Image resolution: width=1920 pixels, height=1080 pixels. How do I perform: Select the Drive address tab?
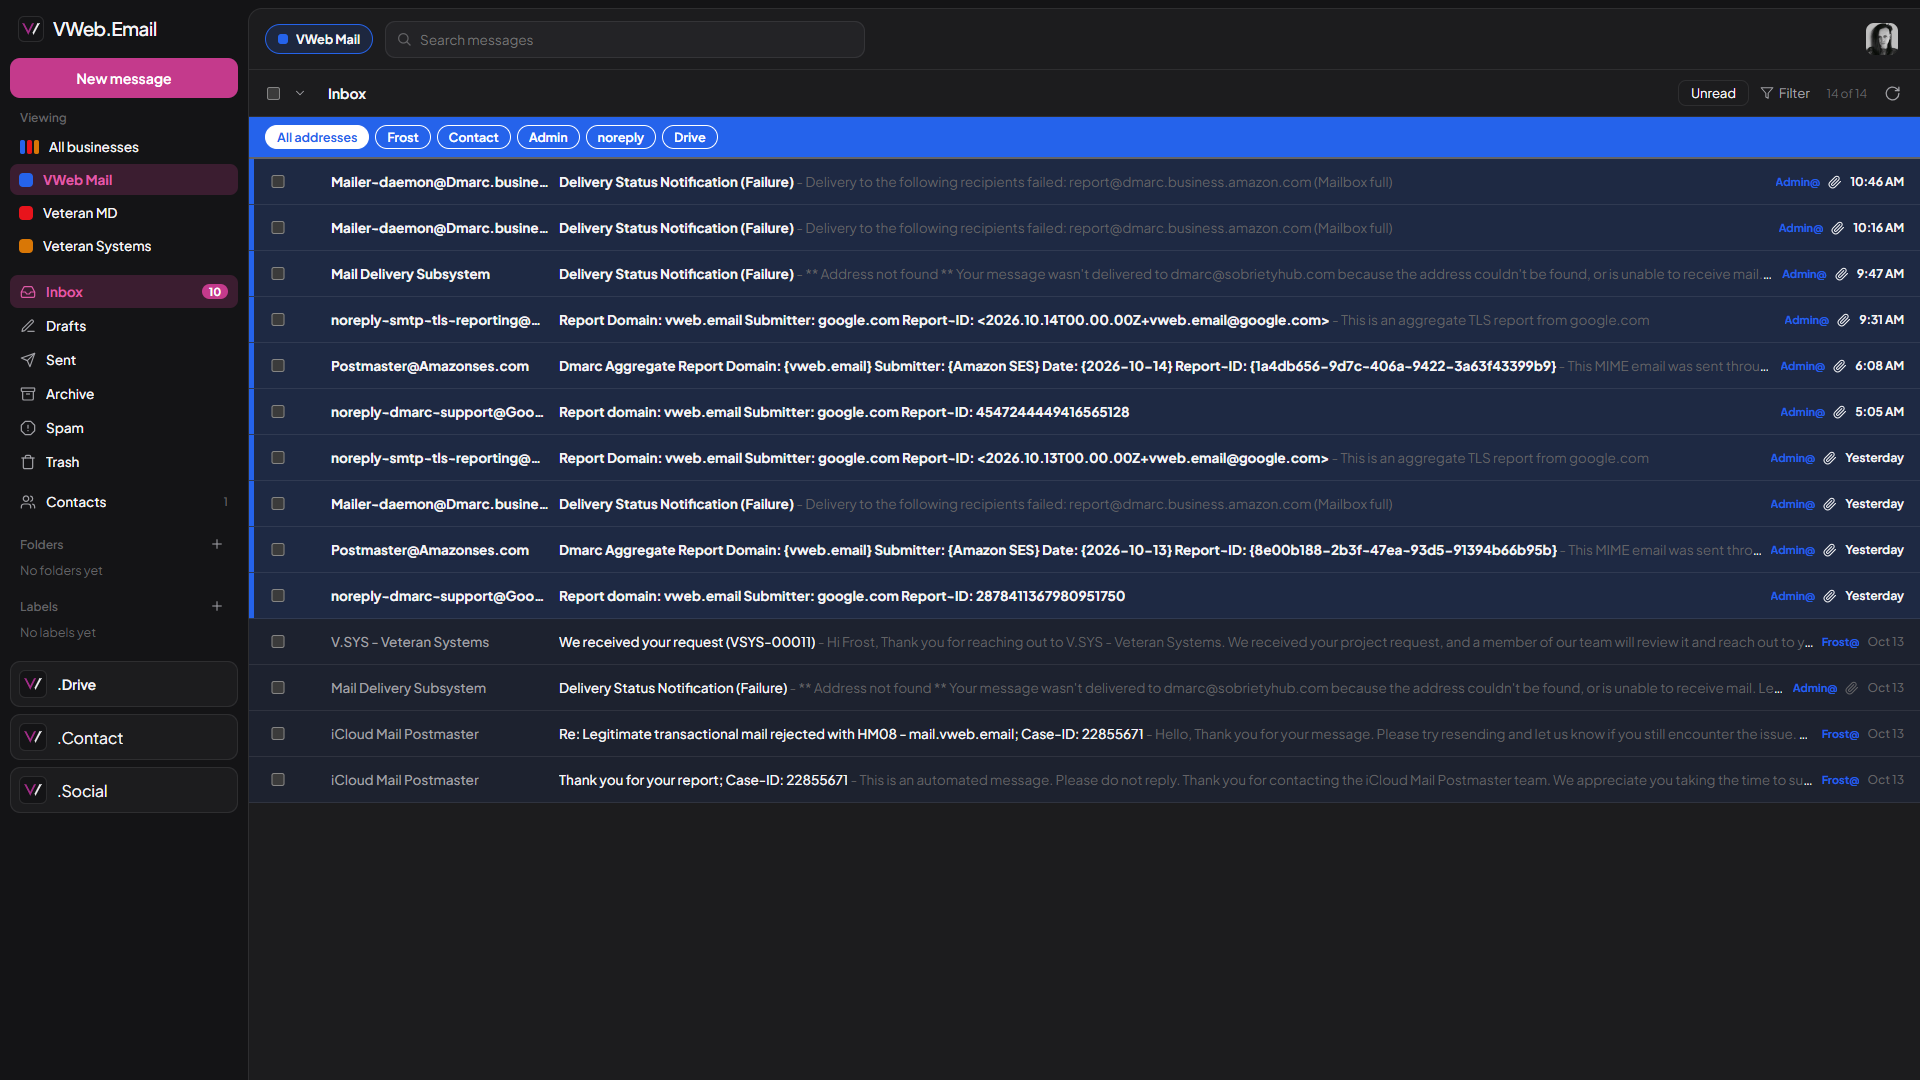pos(689,137)
